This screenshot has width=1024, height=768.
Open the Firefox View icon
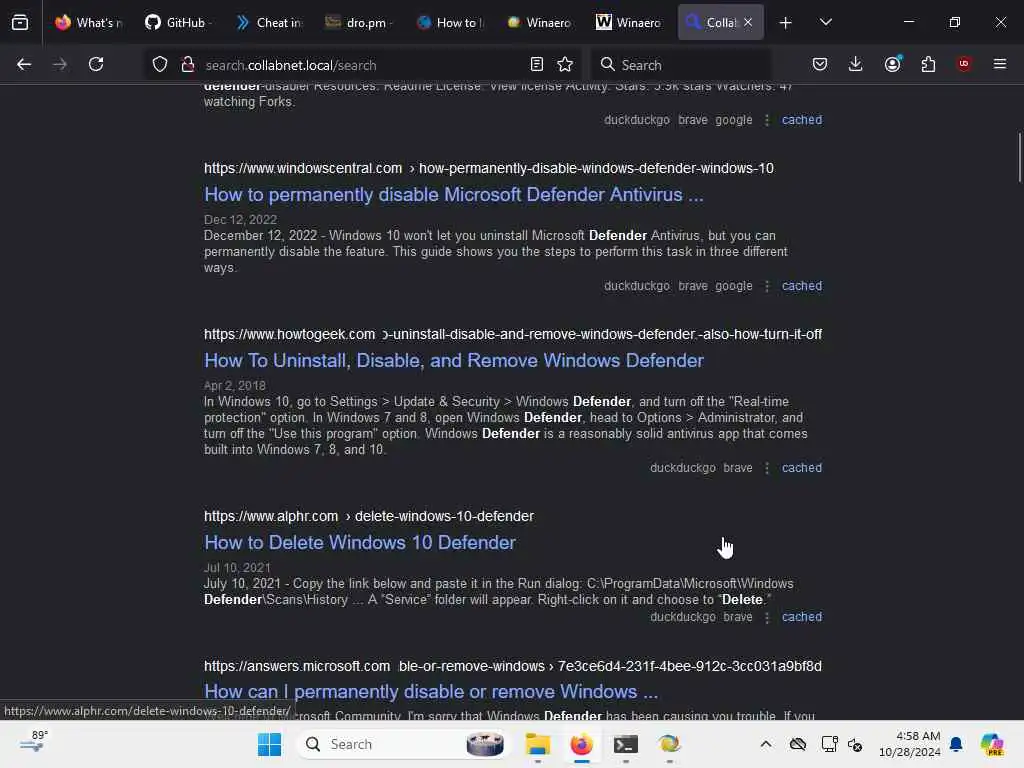(20, 22)
